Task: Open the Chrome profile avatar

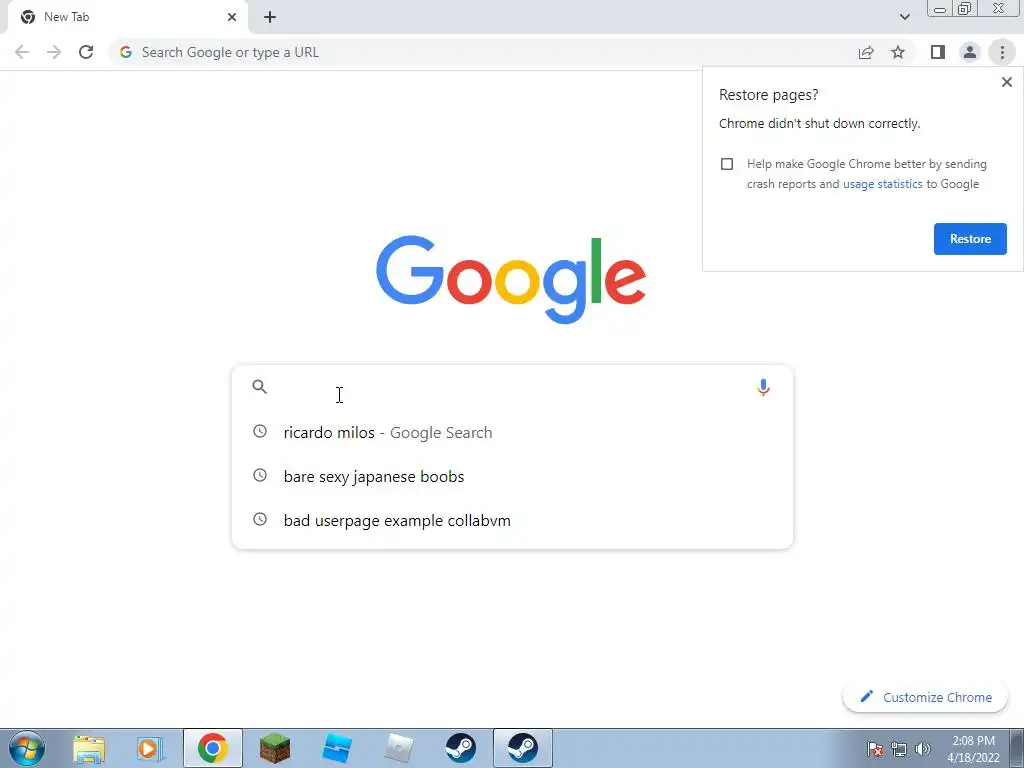Action: (970, 52)
